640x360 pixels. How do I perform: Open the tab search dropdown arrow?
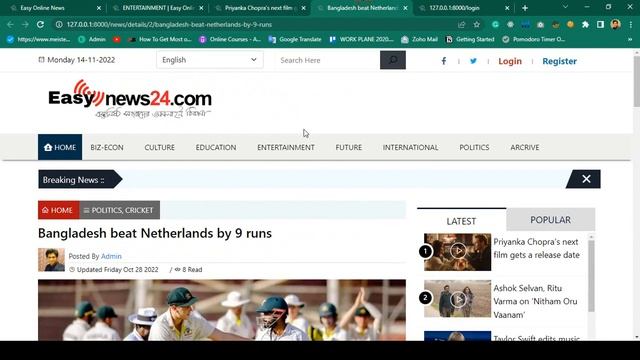(x=565, y=7)
